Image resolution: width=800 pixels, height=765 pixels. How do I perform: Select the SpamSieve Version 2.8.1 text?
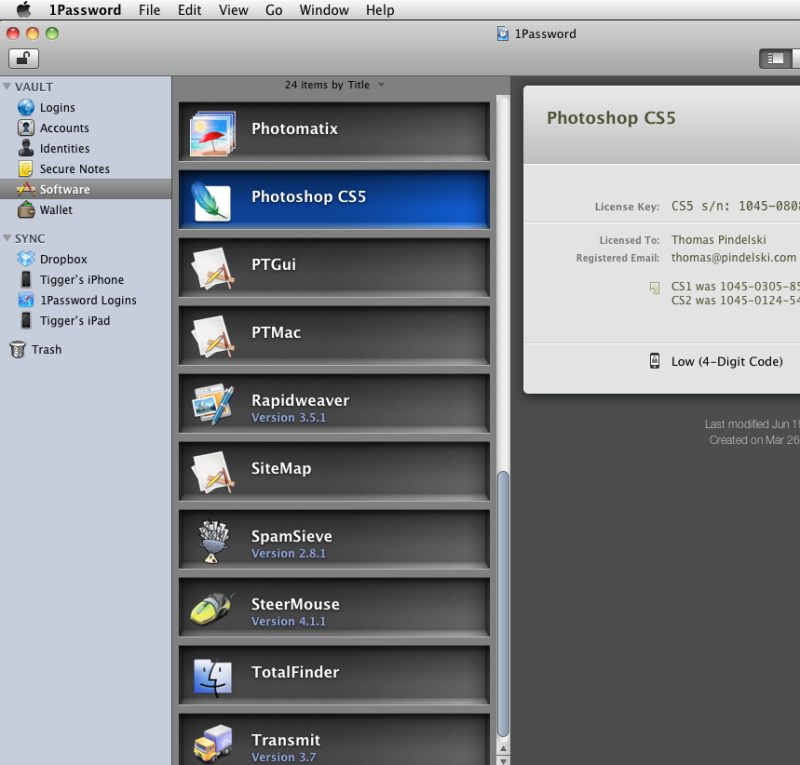coord(288,553)
